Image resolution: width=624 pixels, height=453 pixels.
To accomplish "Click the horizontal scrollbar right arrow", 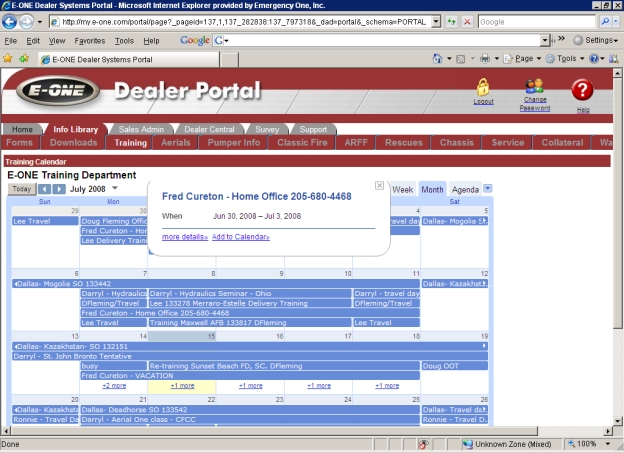I will click(x=608, y=431).
